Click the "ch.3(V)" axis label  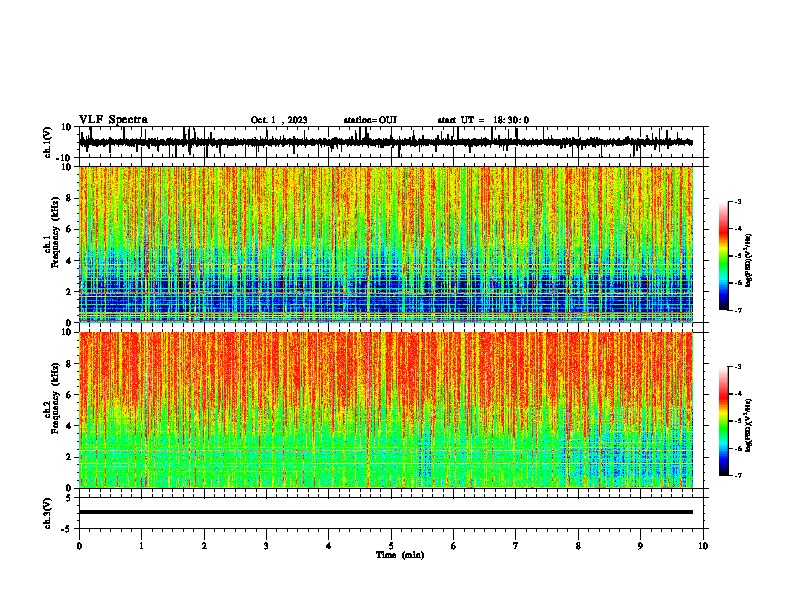point(48,513)
